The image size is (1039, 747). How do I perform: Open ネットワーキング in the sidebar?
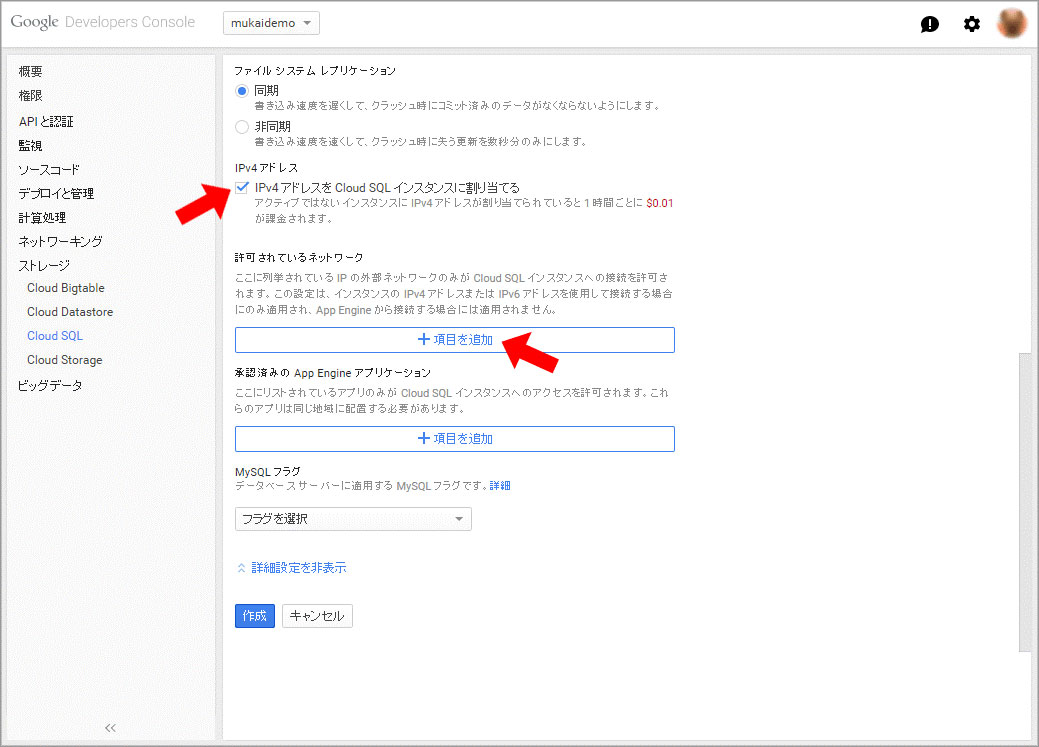[60, 241]
